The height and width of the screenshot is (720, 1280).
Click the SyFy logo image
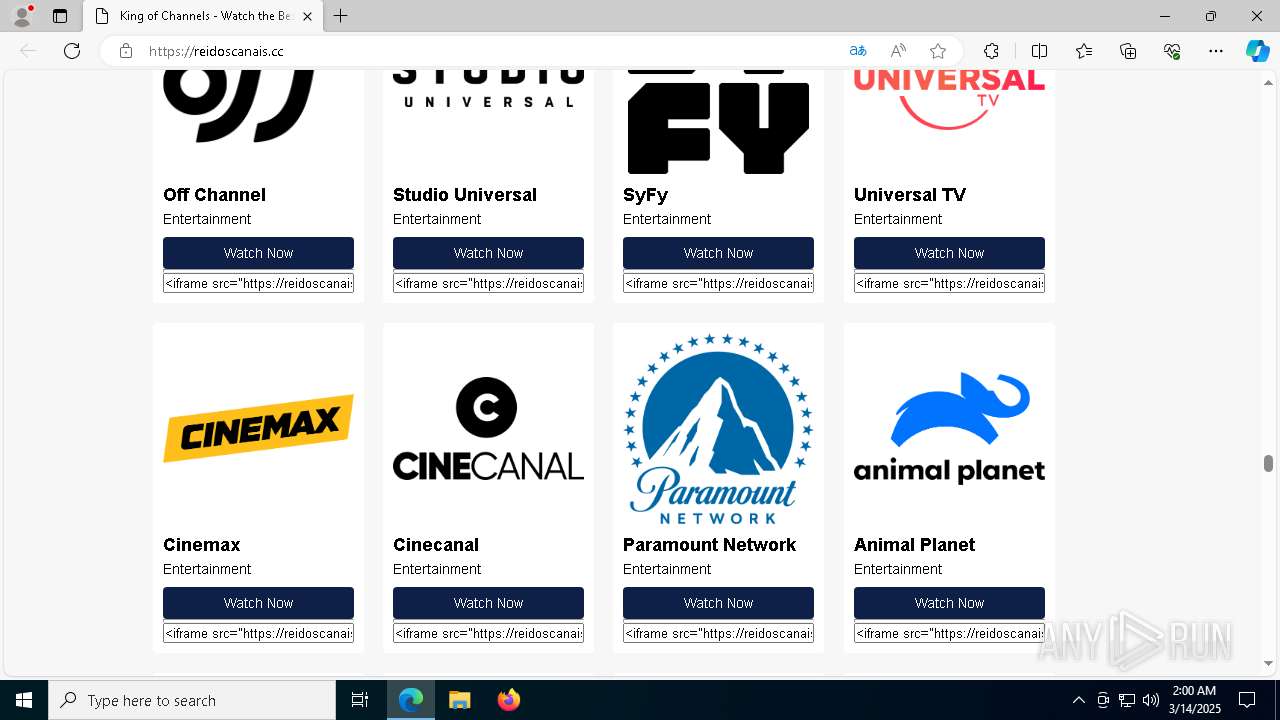tap(718, 122)
